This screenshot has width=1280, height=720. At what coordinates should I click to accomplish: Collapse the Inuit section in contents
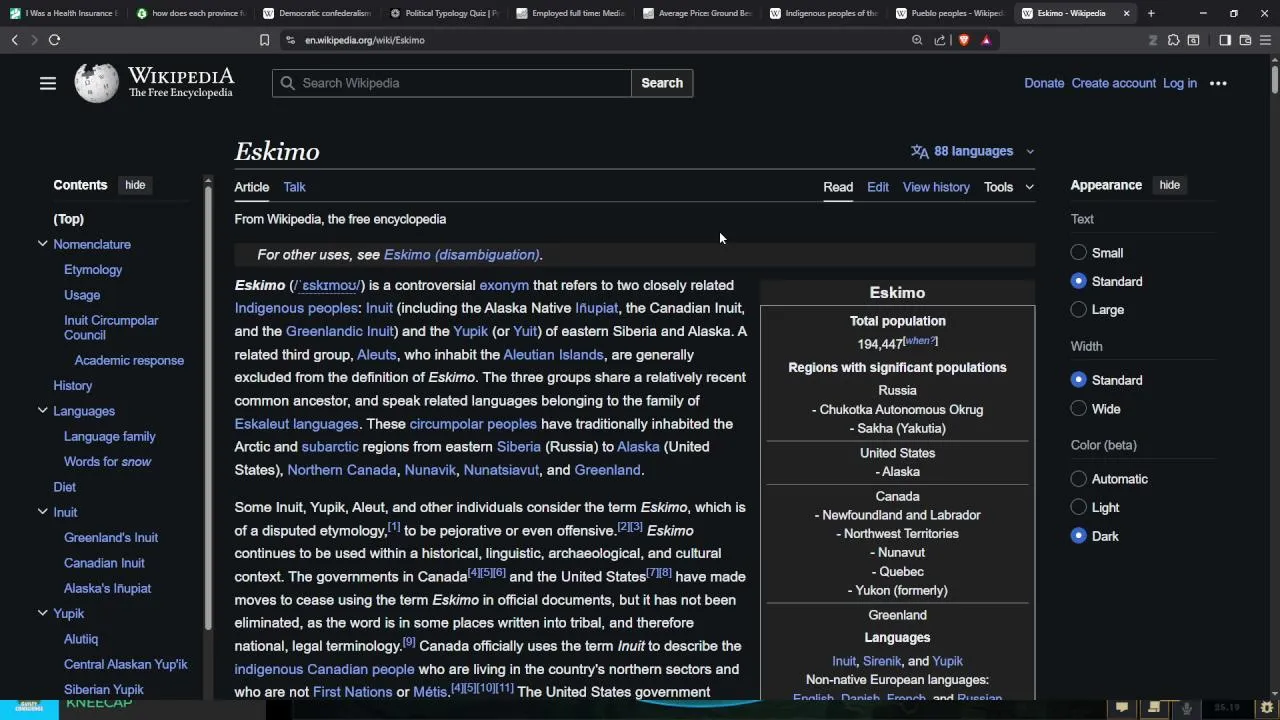point(43,512)
